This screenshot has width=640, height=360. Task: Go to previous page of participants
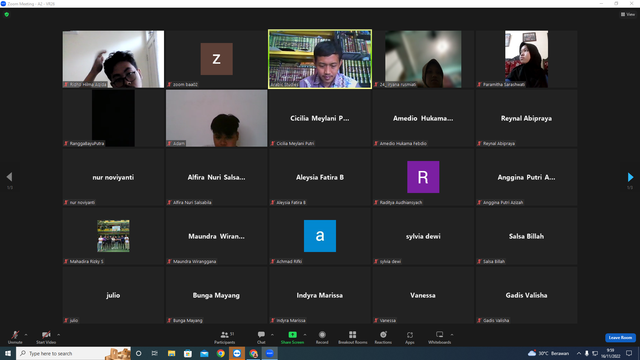[9, 177]
